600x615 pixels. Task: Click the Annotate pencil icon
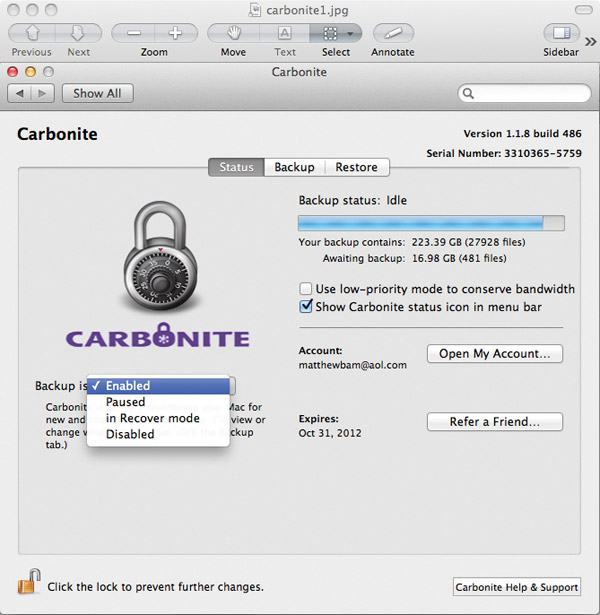393,33
